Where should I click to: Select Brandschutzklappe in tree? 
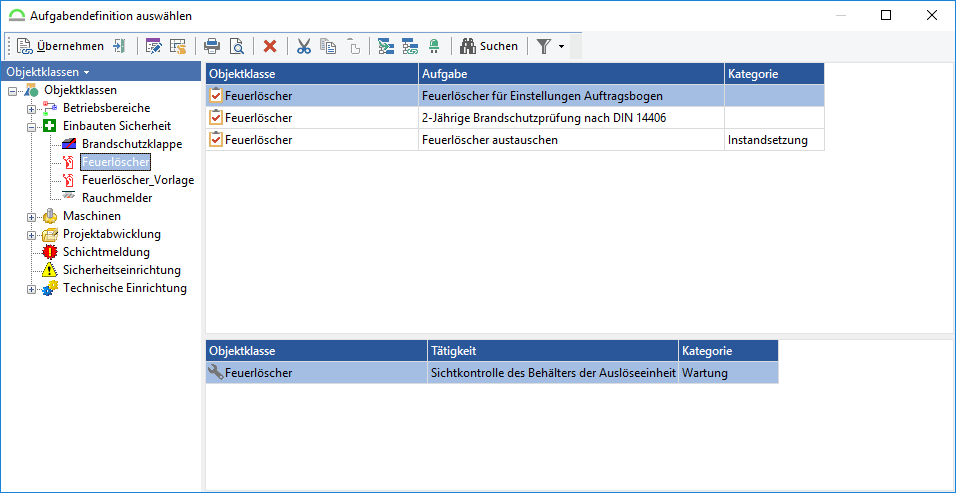pyautogui.click(x=132, y=144)
